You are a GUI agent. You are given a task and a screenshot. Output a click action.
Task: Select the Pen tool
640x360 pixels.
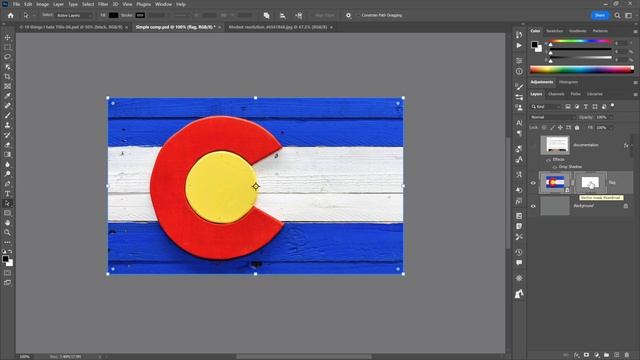(x=7, y=184)
